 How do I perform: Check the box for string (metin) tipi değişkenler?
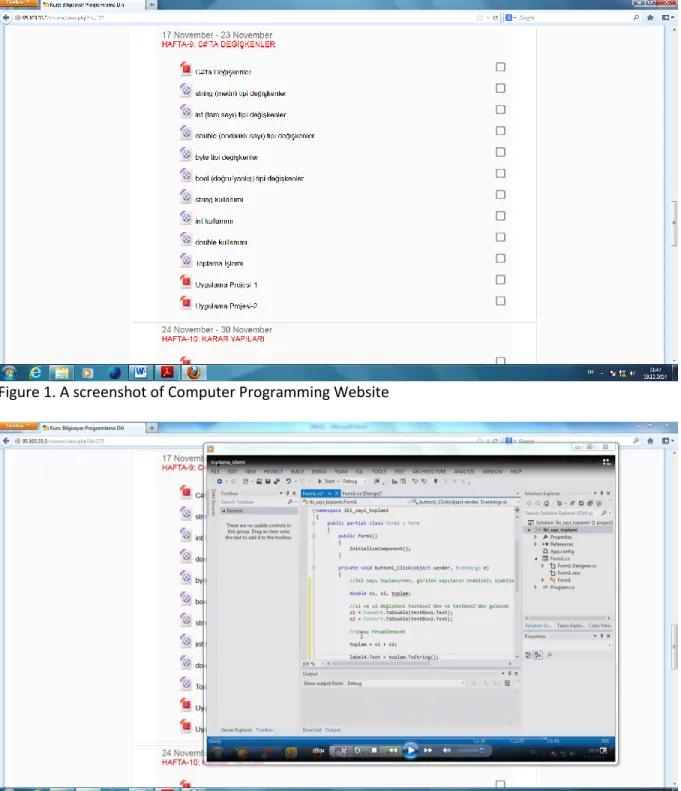[500, 88]
